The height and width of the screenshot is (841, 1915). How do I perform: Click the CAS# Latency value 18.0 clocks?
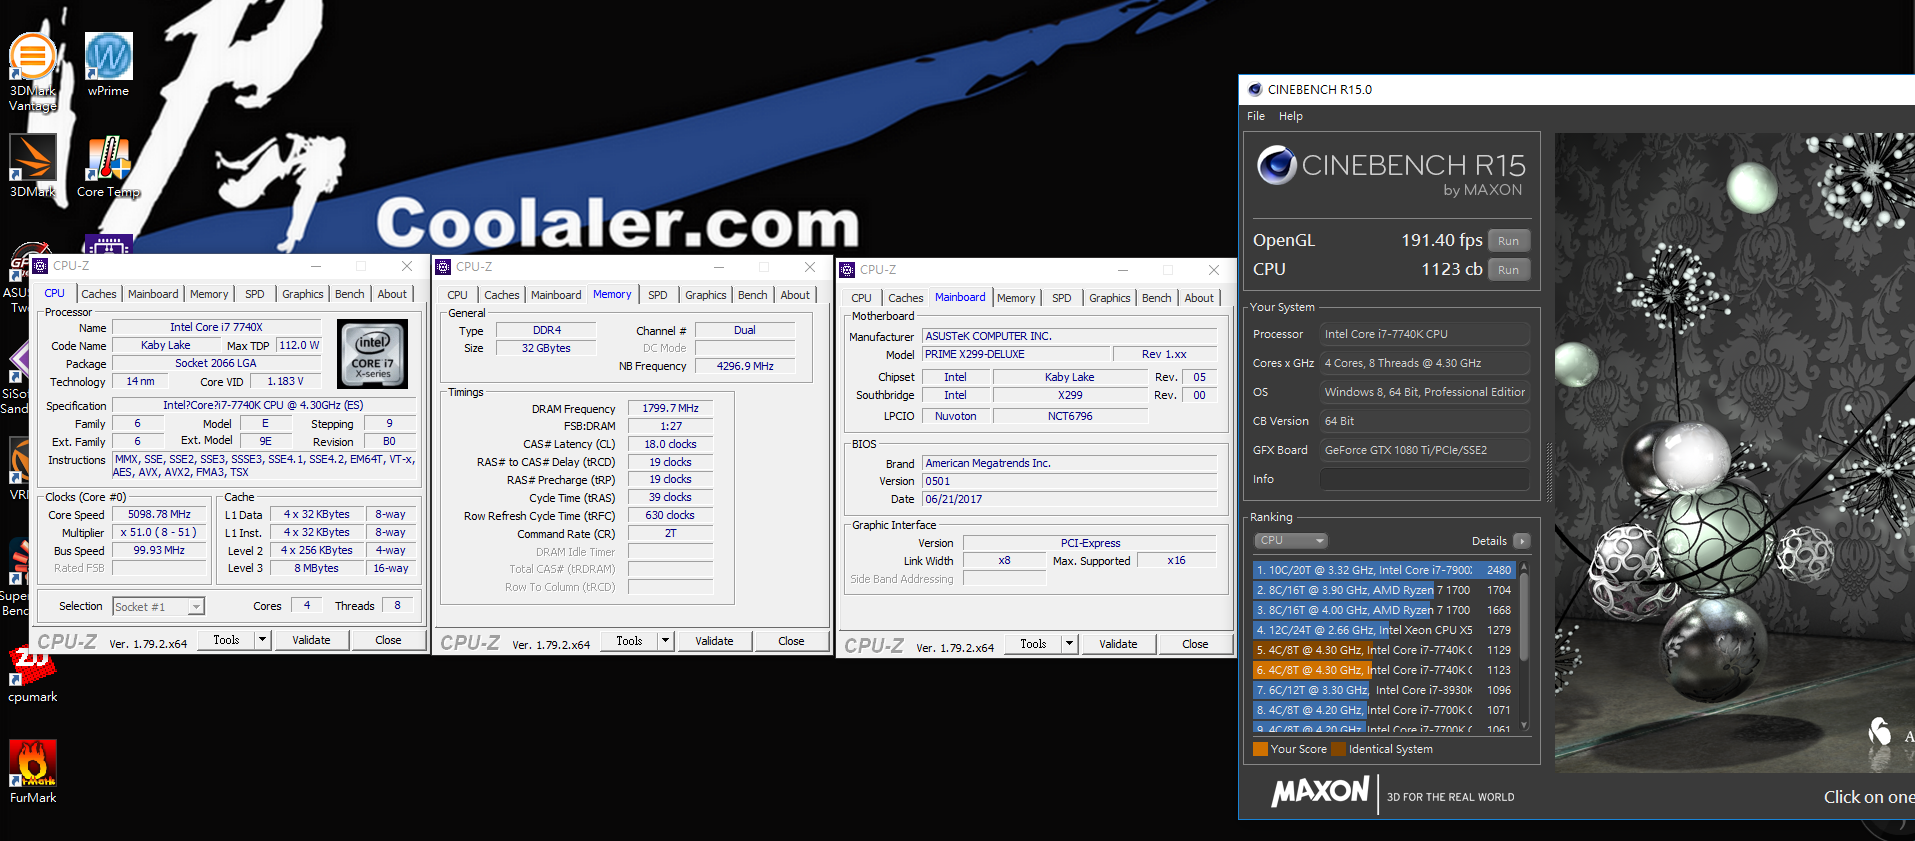coord(670,444)
